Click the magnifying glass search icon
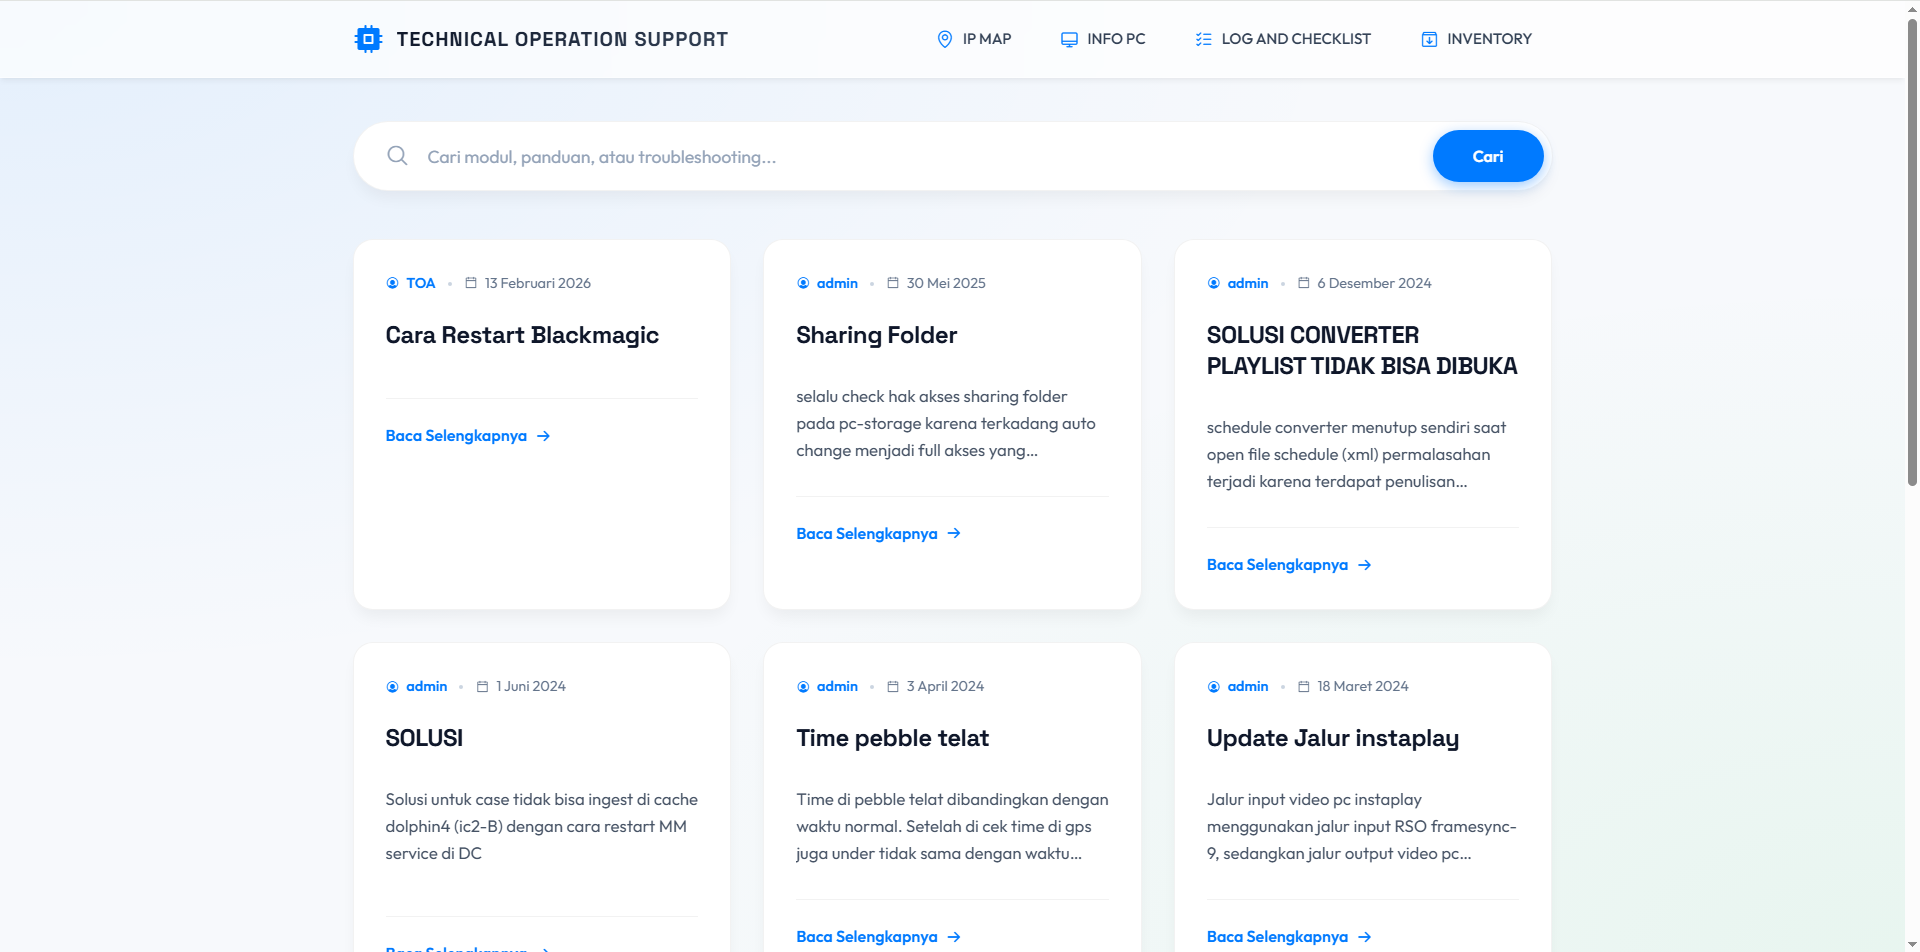Image resolution: width=1920 pixels, height=952 pixels. click(x=397, y=156)
